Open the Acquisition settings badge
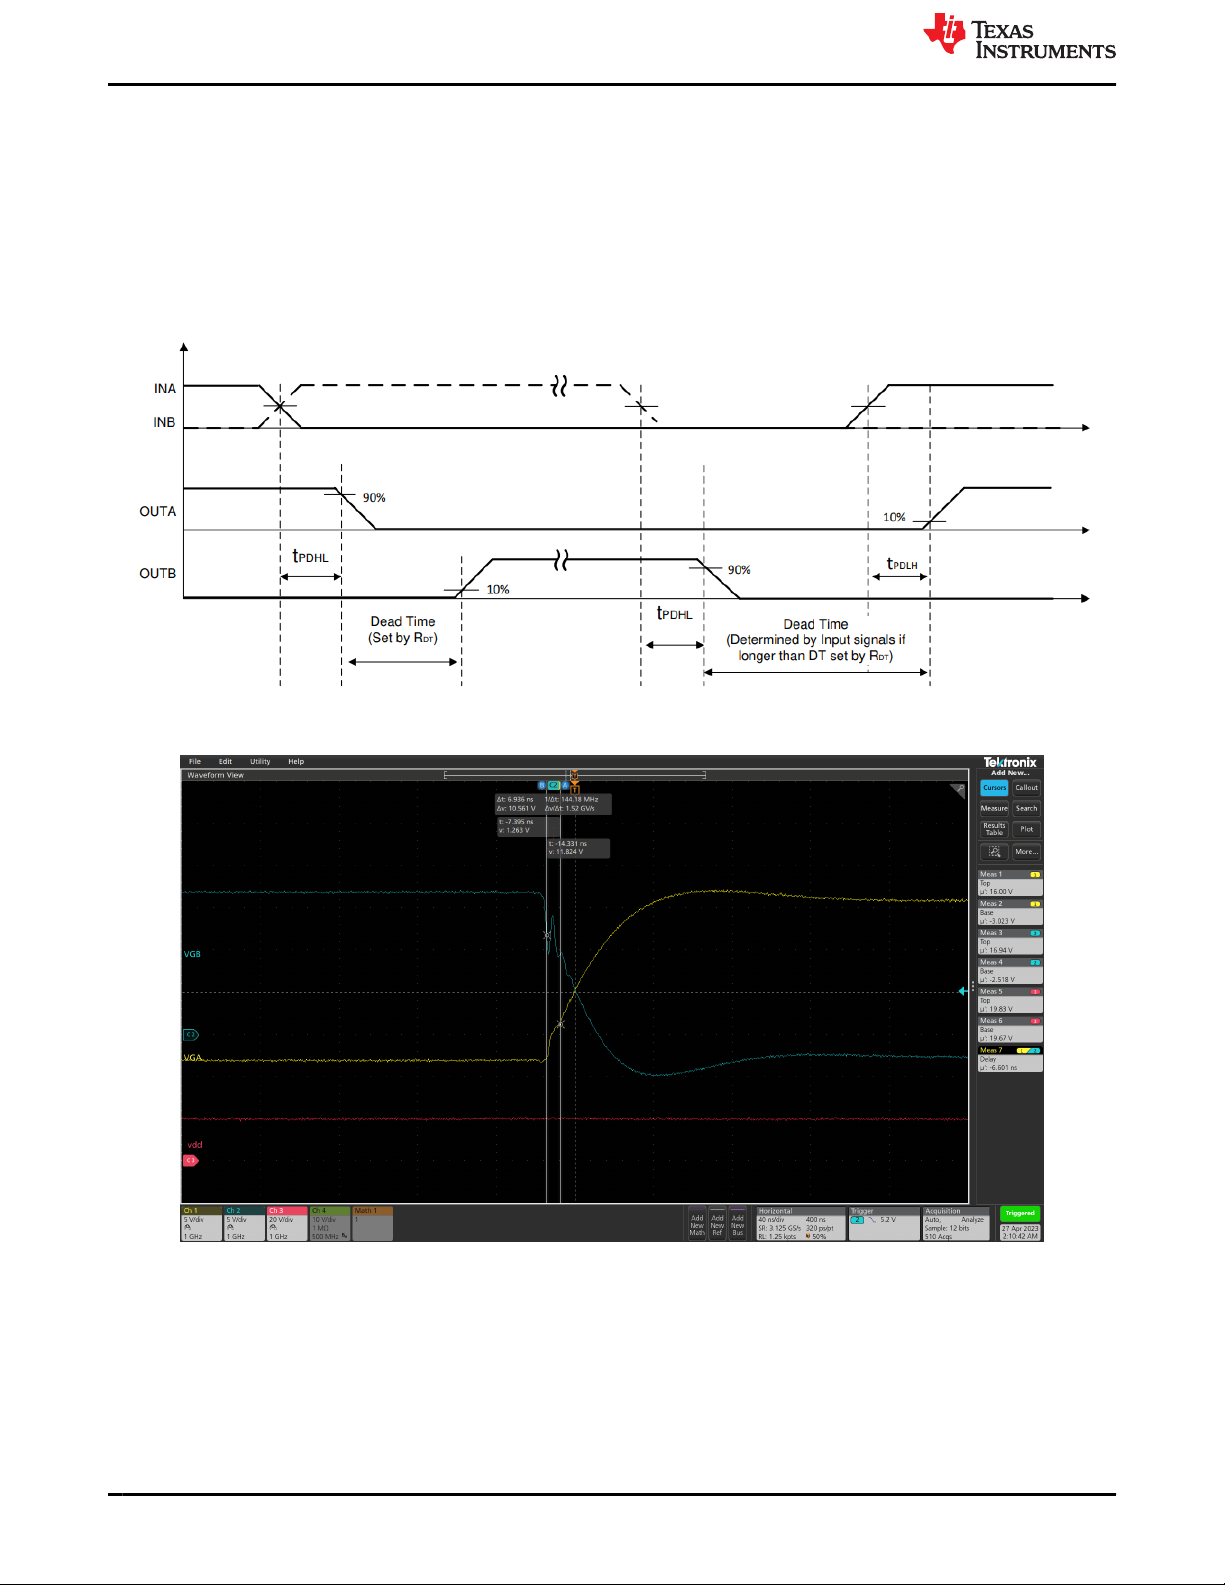This screenshot has width=1225, height=1585. coord(955,1224)
